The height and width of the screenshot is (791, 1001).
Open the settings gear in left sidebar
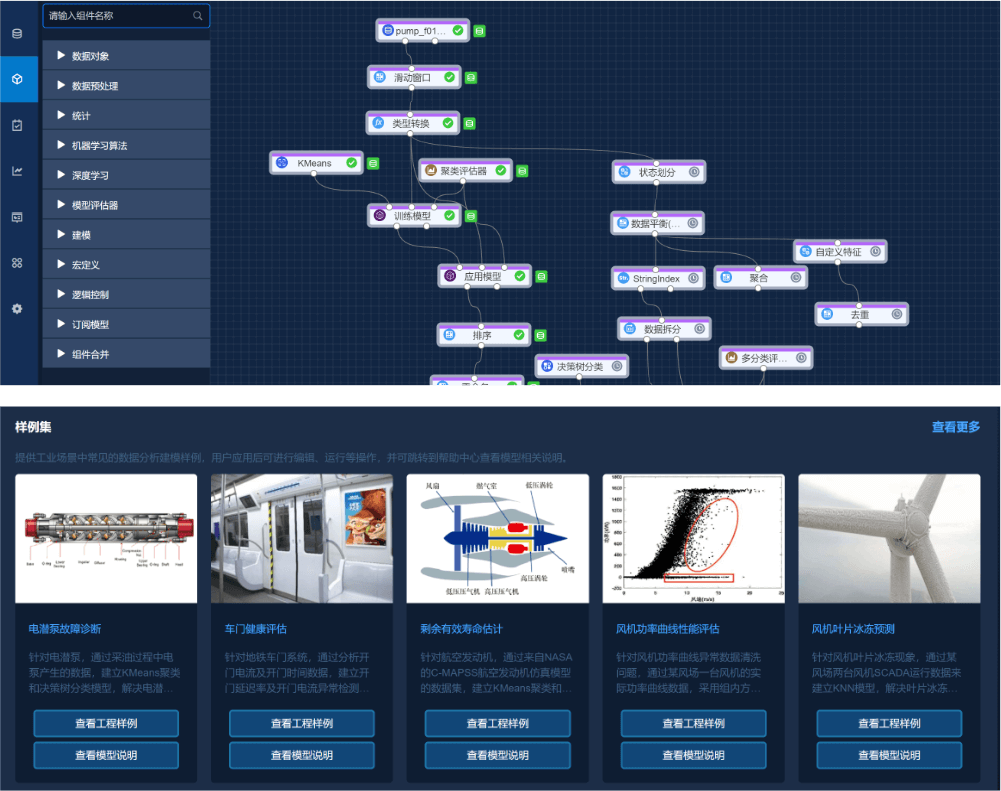(16, 309)
